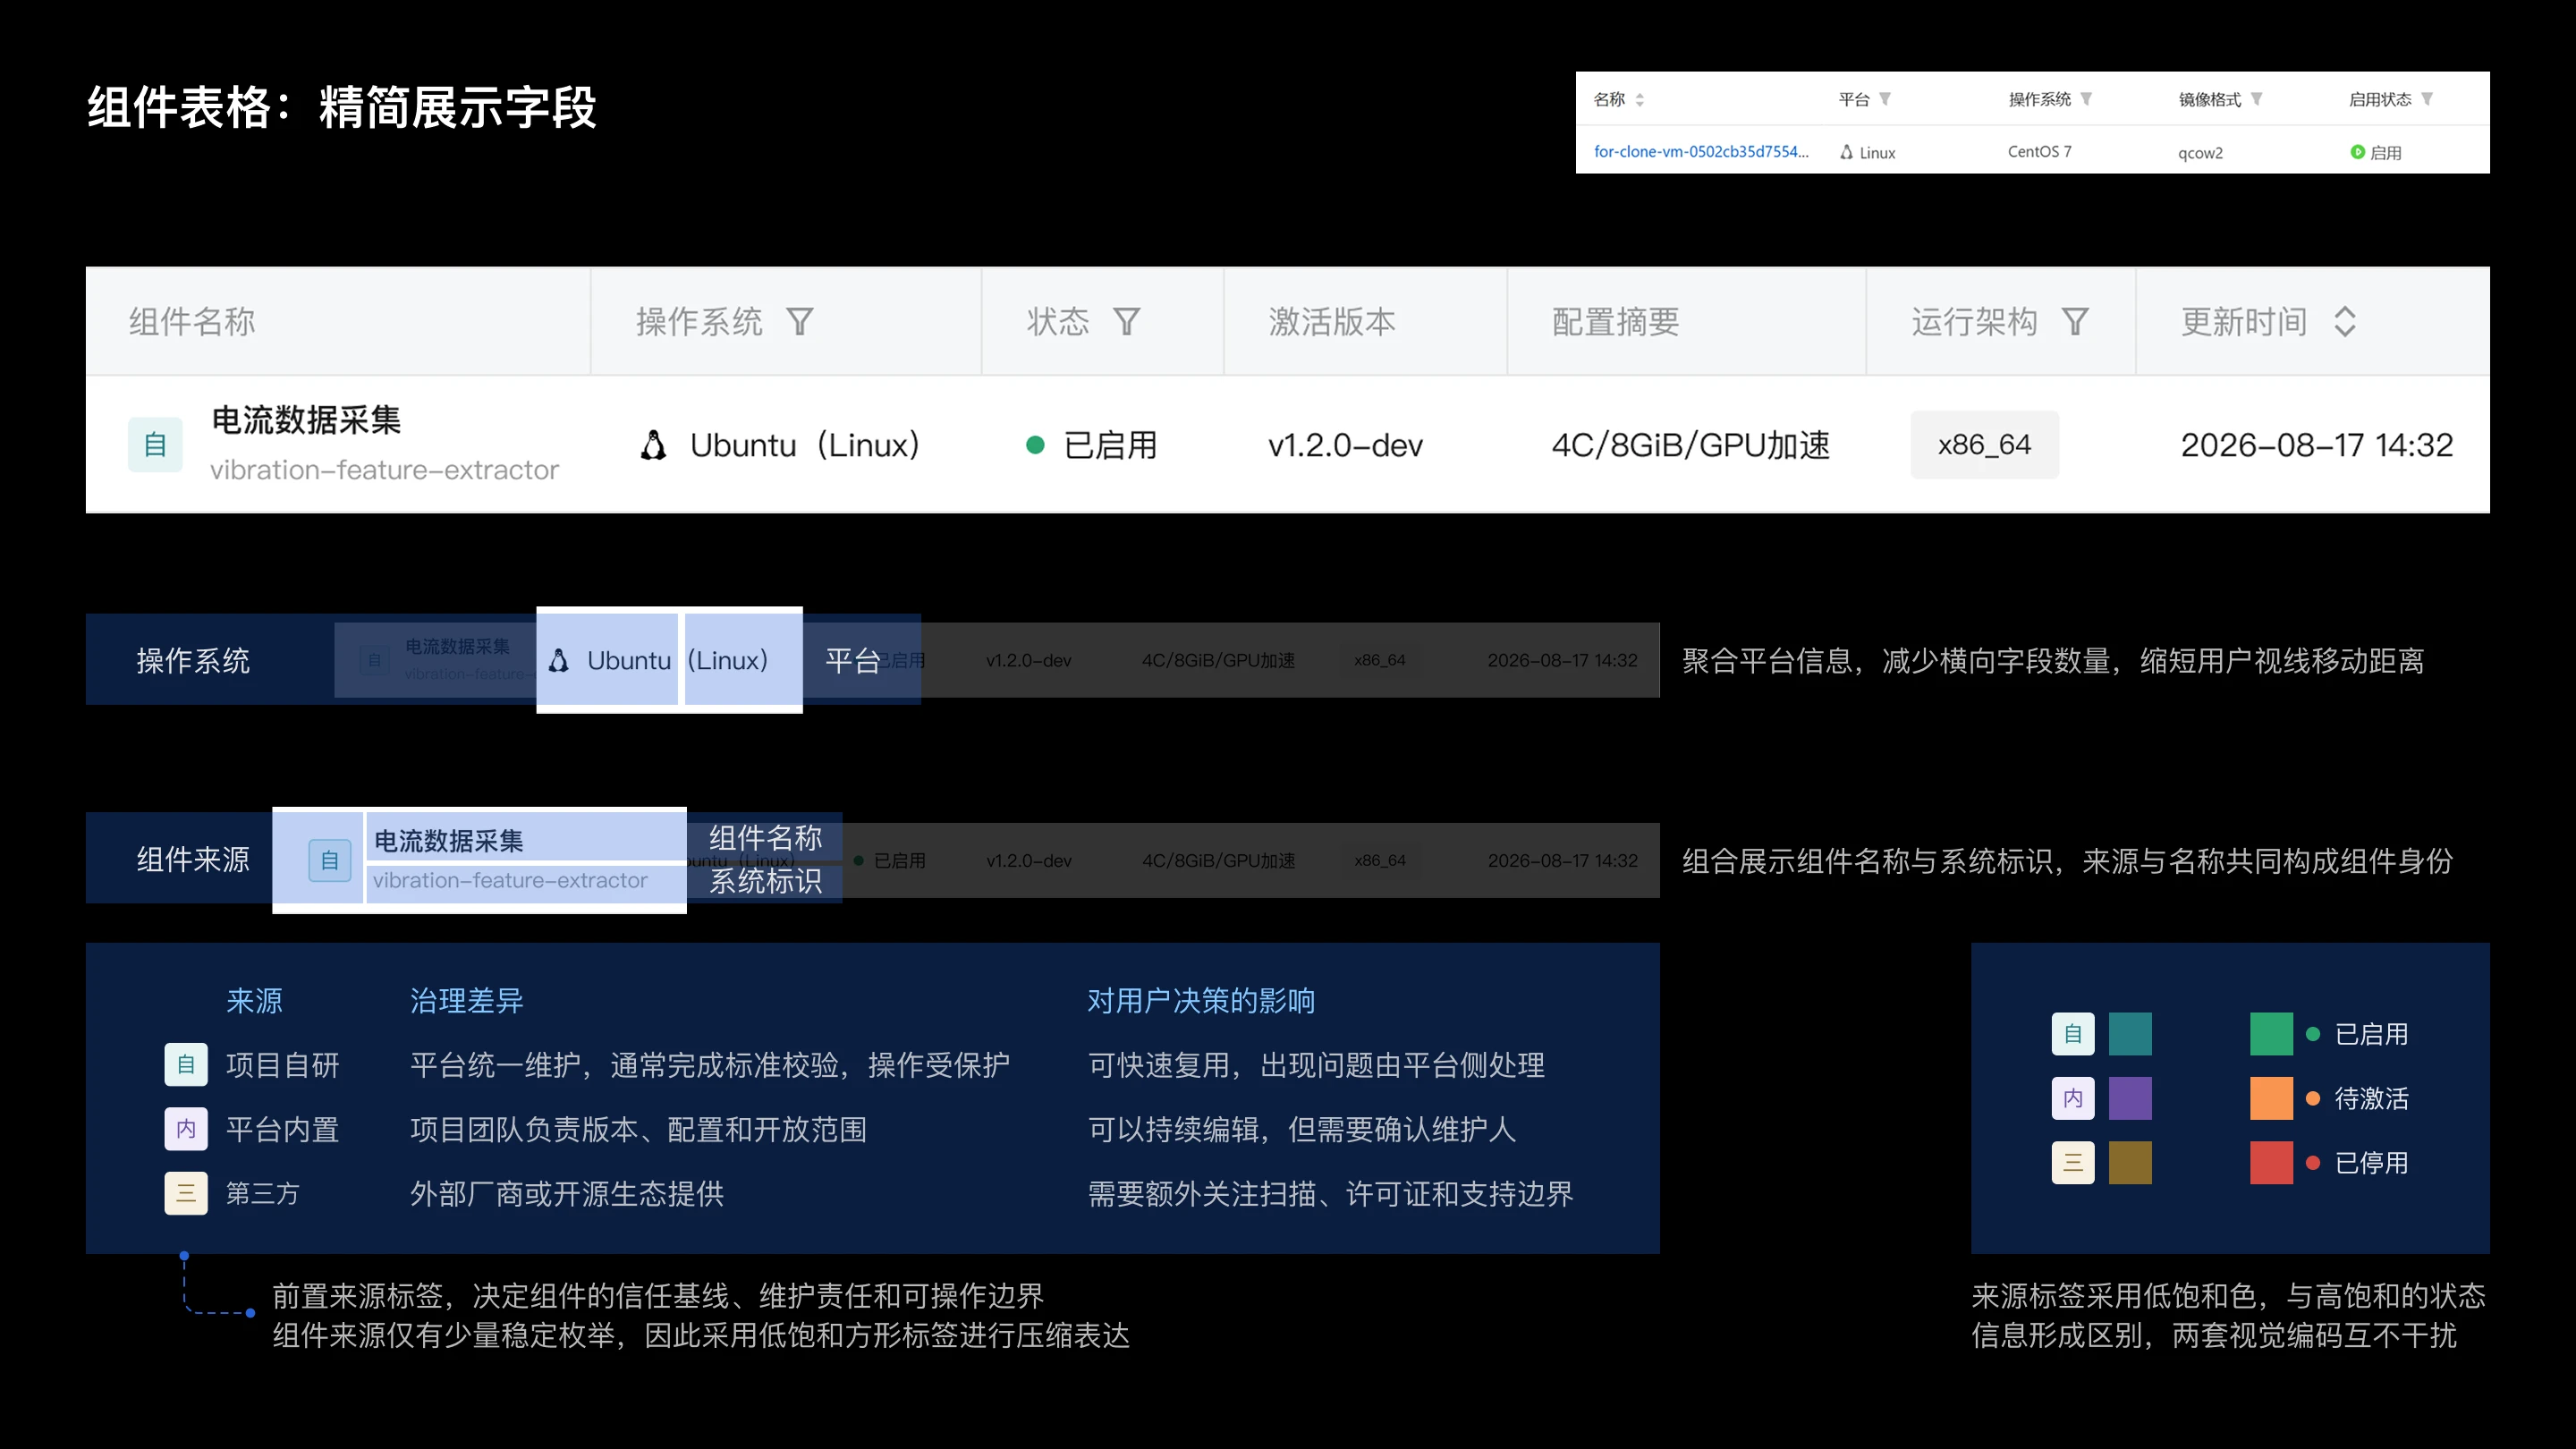Sort by 更新时间 using the sort arrows
Viewport: 2576px width, 1449px height.
click(2345, 322)
